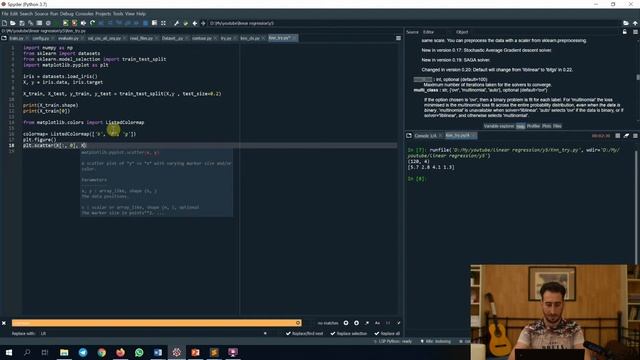
Task: Open File Explorer from taskbar
Action: (x=64, y=352)
